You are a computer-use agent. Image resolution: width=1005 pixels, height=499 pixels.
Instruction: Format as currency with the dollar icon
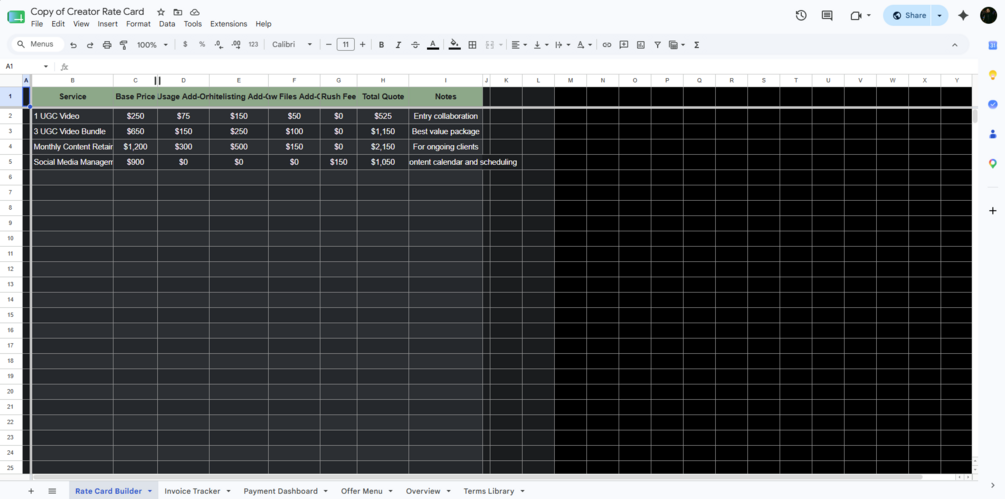[185, 44]
